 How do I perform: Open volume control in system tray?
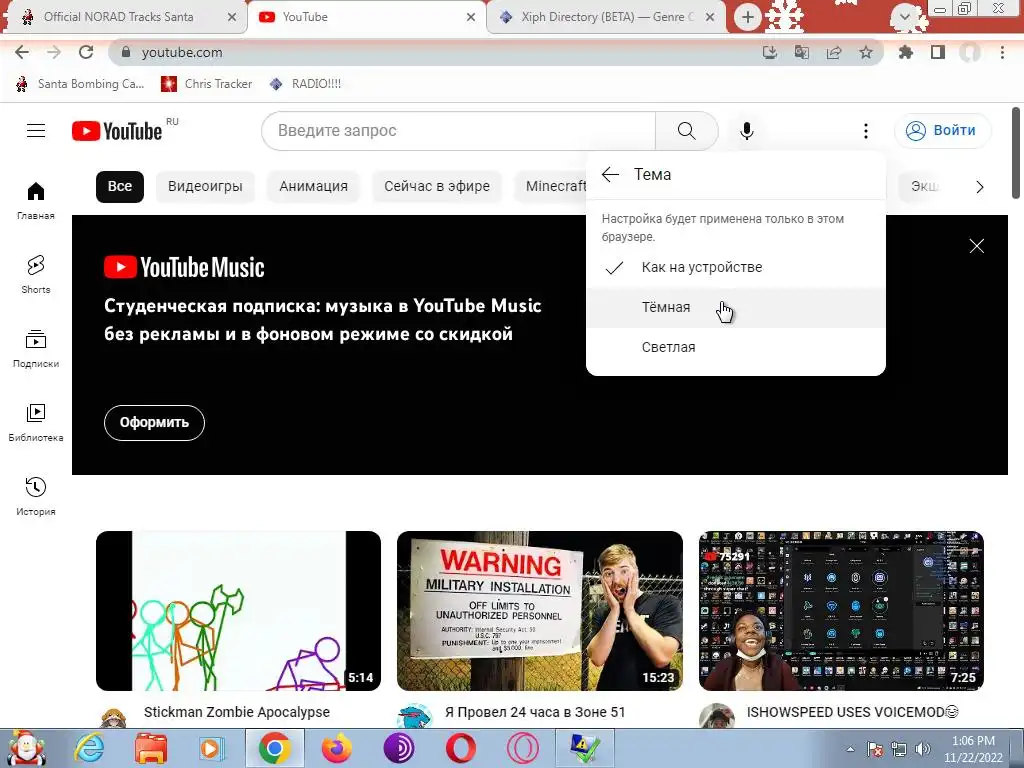(922, 749)
